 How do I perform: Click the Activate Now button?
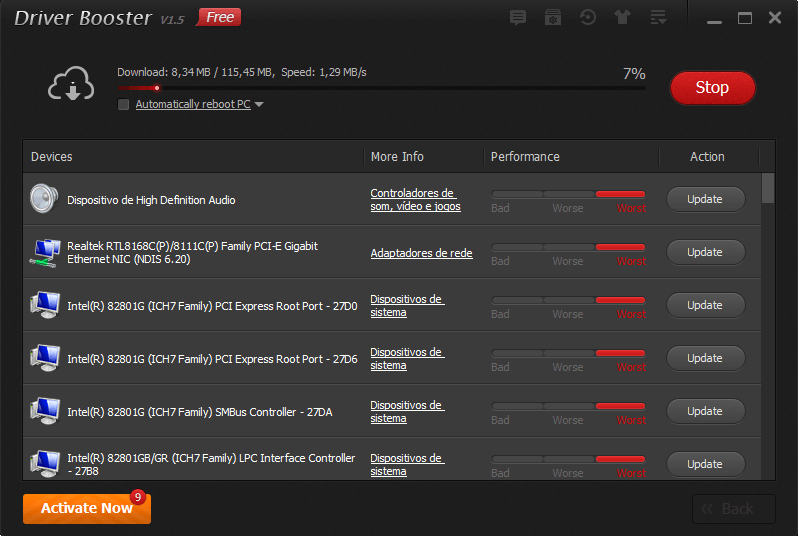87,509
